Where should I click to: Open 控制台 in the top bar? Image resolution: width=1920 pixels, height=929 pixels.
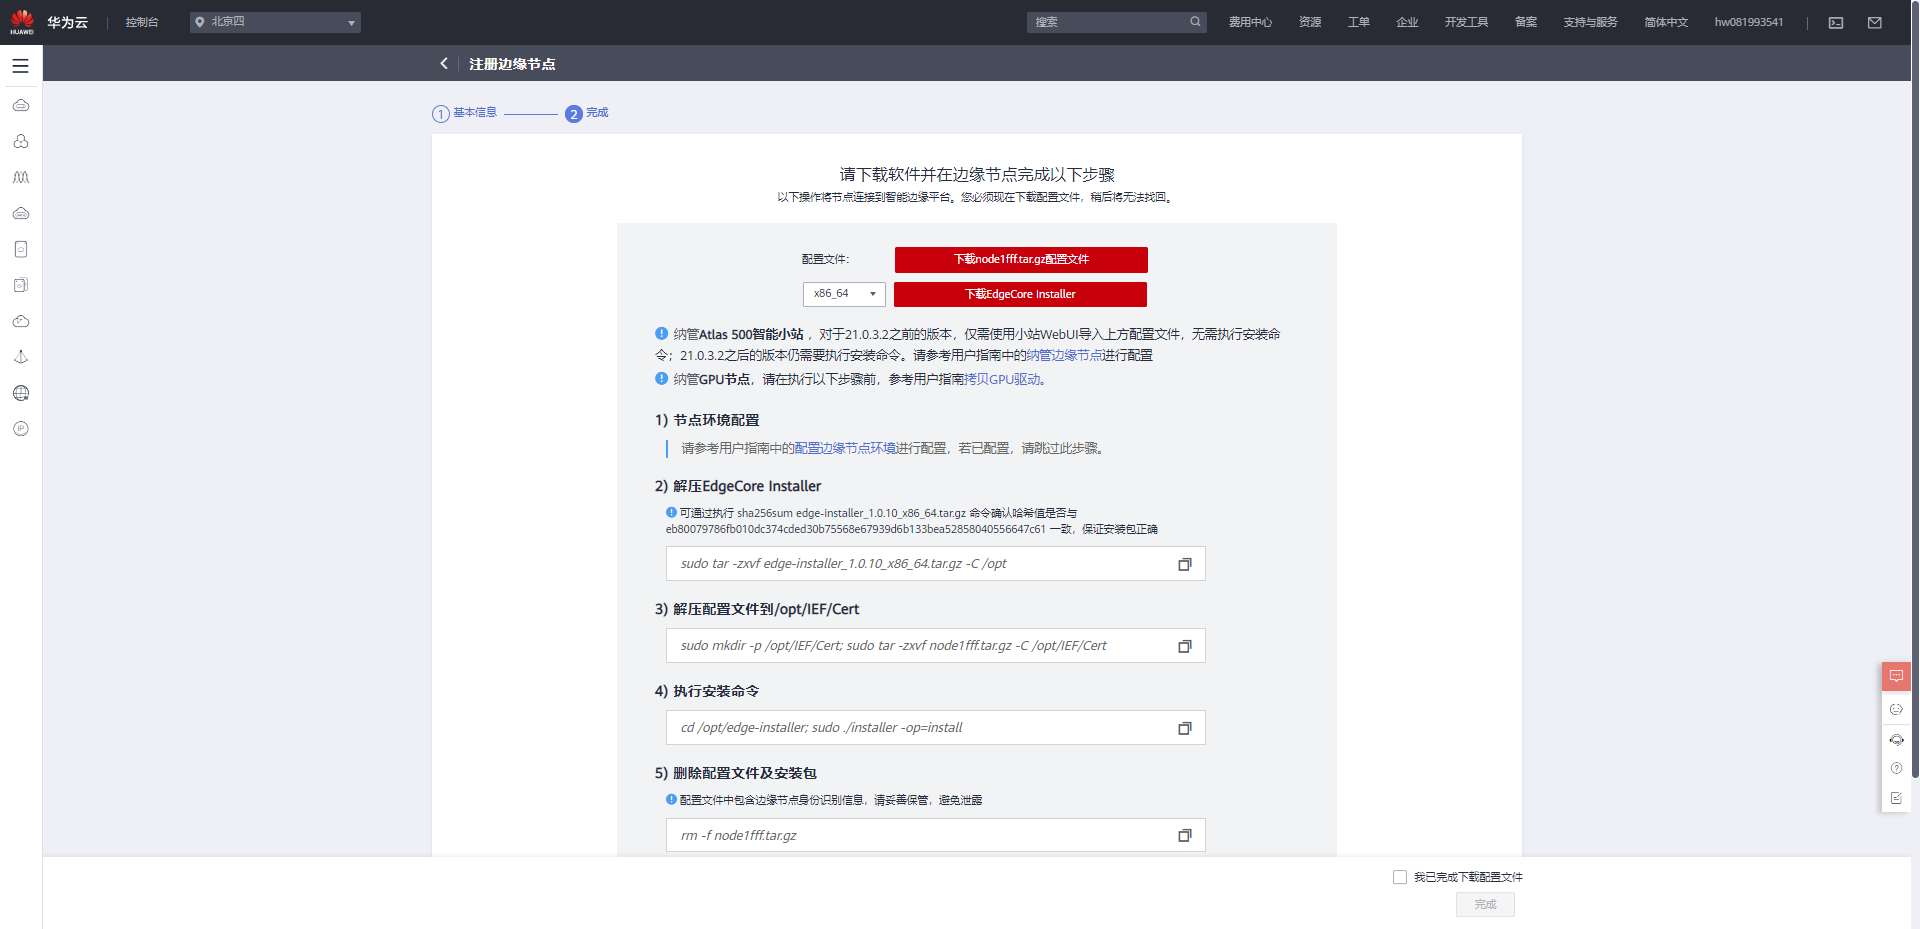[x=142, y=22]
